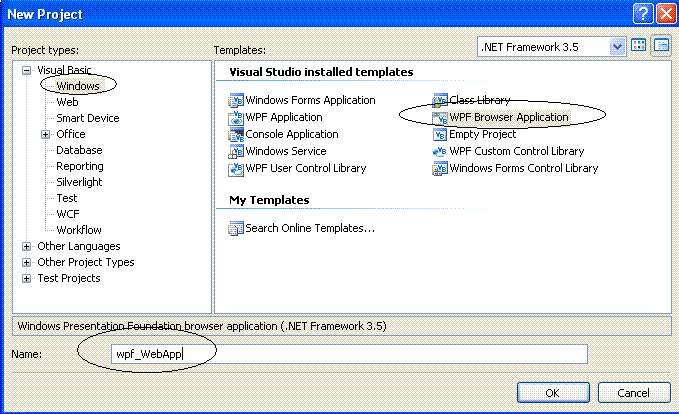Choose the 'WPF User Control Library' text
679x414 pixels.
pos(306,168)
